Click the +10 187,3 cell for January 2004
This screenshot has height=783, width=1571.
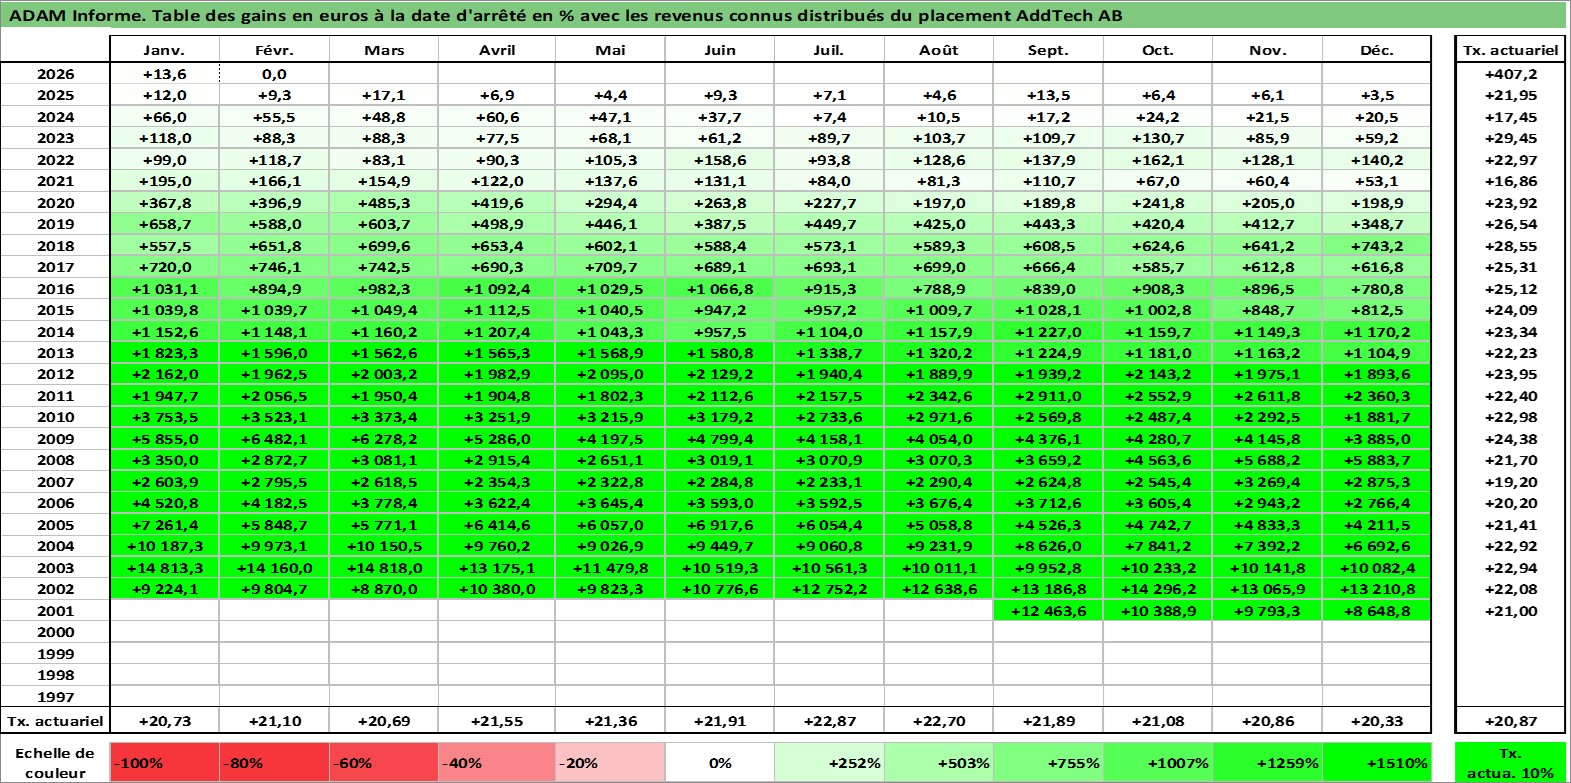tap(164, 546)
